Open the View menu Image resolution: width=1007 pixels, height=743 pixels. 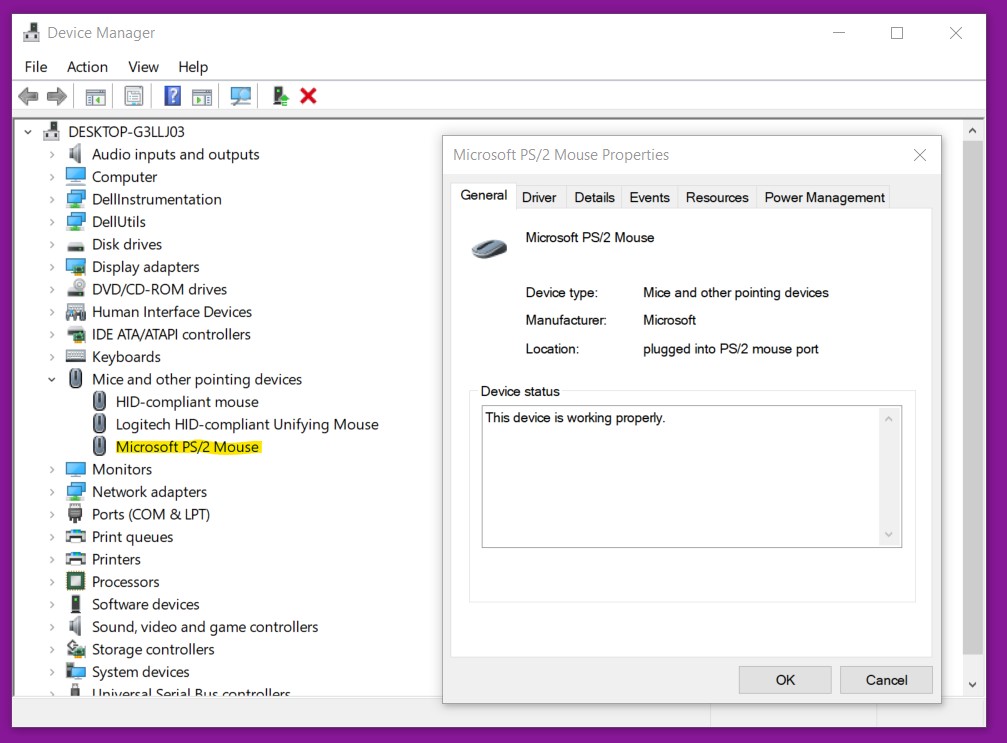pyautogui.click(x=143, y=67)
